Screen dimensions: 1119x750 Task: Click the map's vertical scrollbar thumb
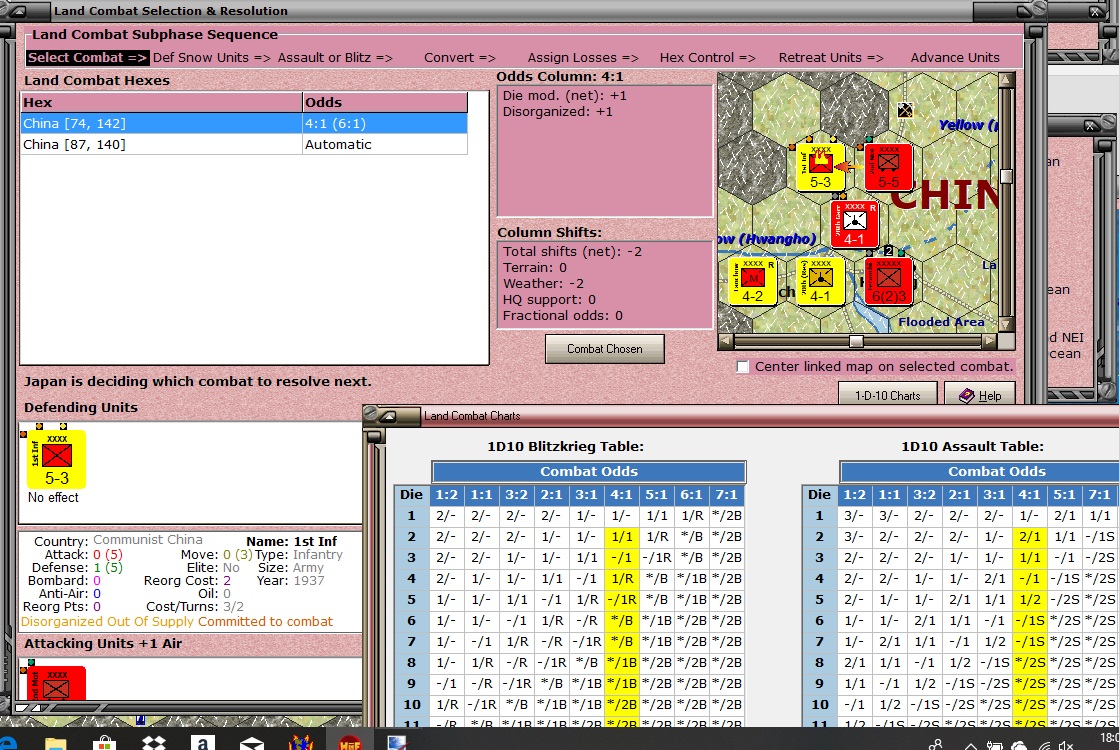(1006, 176)
